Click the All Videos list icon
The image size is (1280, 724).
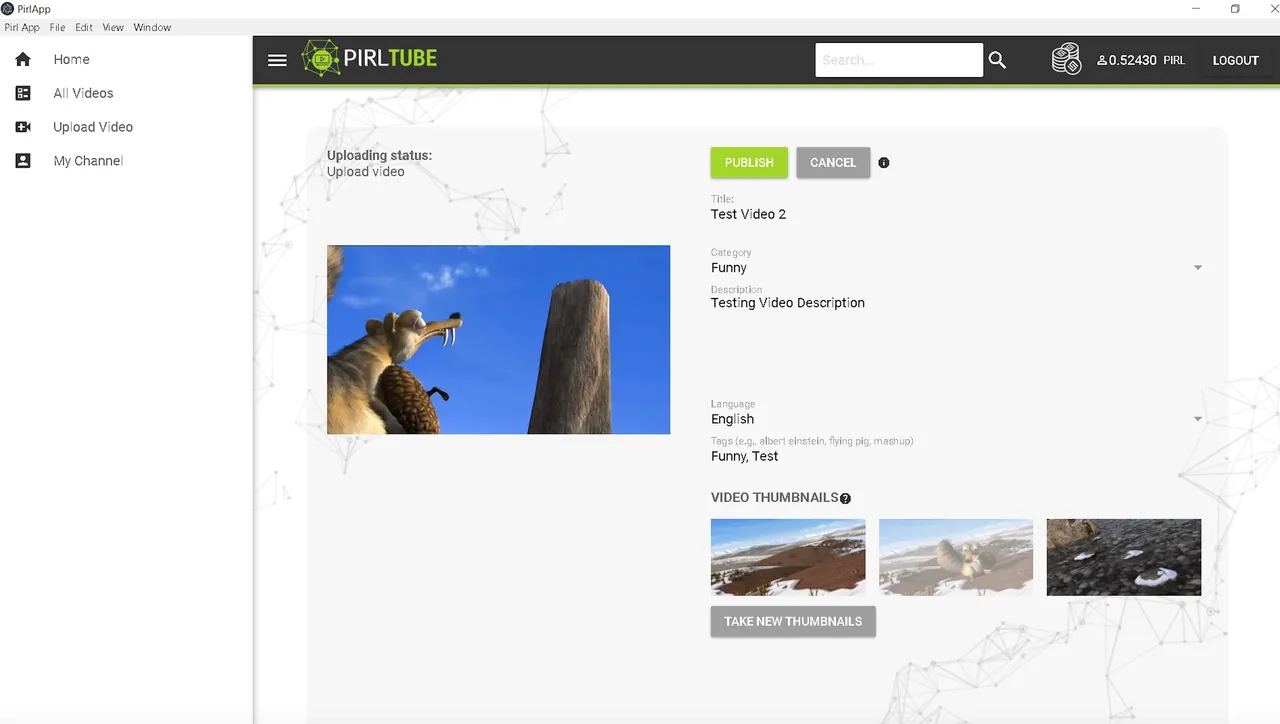pyautogui.click(x=23, y=93)
